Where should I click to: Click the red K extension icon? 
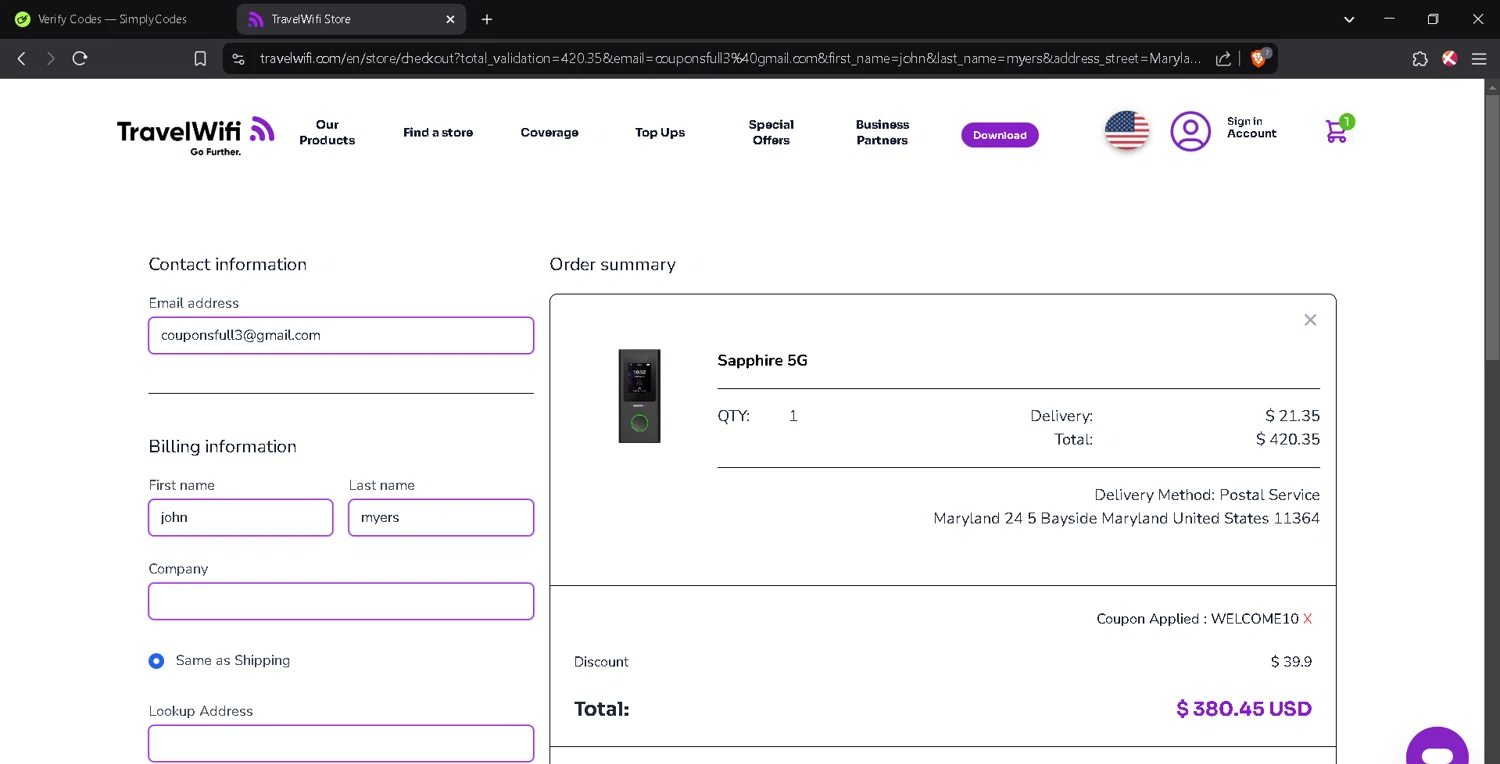point(1449,59)
